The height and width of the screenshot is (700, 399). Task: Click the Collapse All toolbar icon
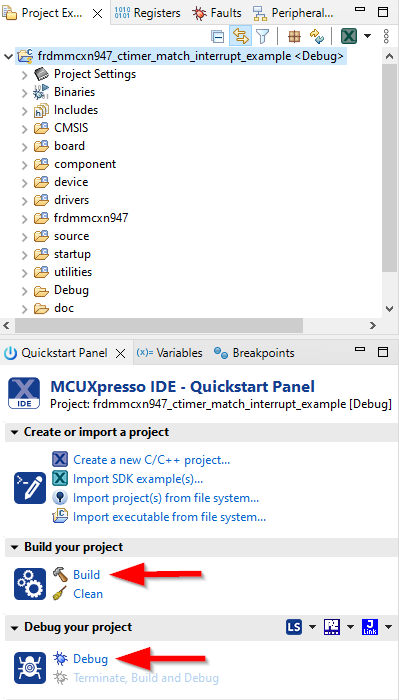click(217, 36)
